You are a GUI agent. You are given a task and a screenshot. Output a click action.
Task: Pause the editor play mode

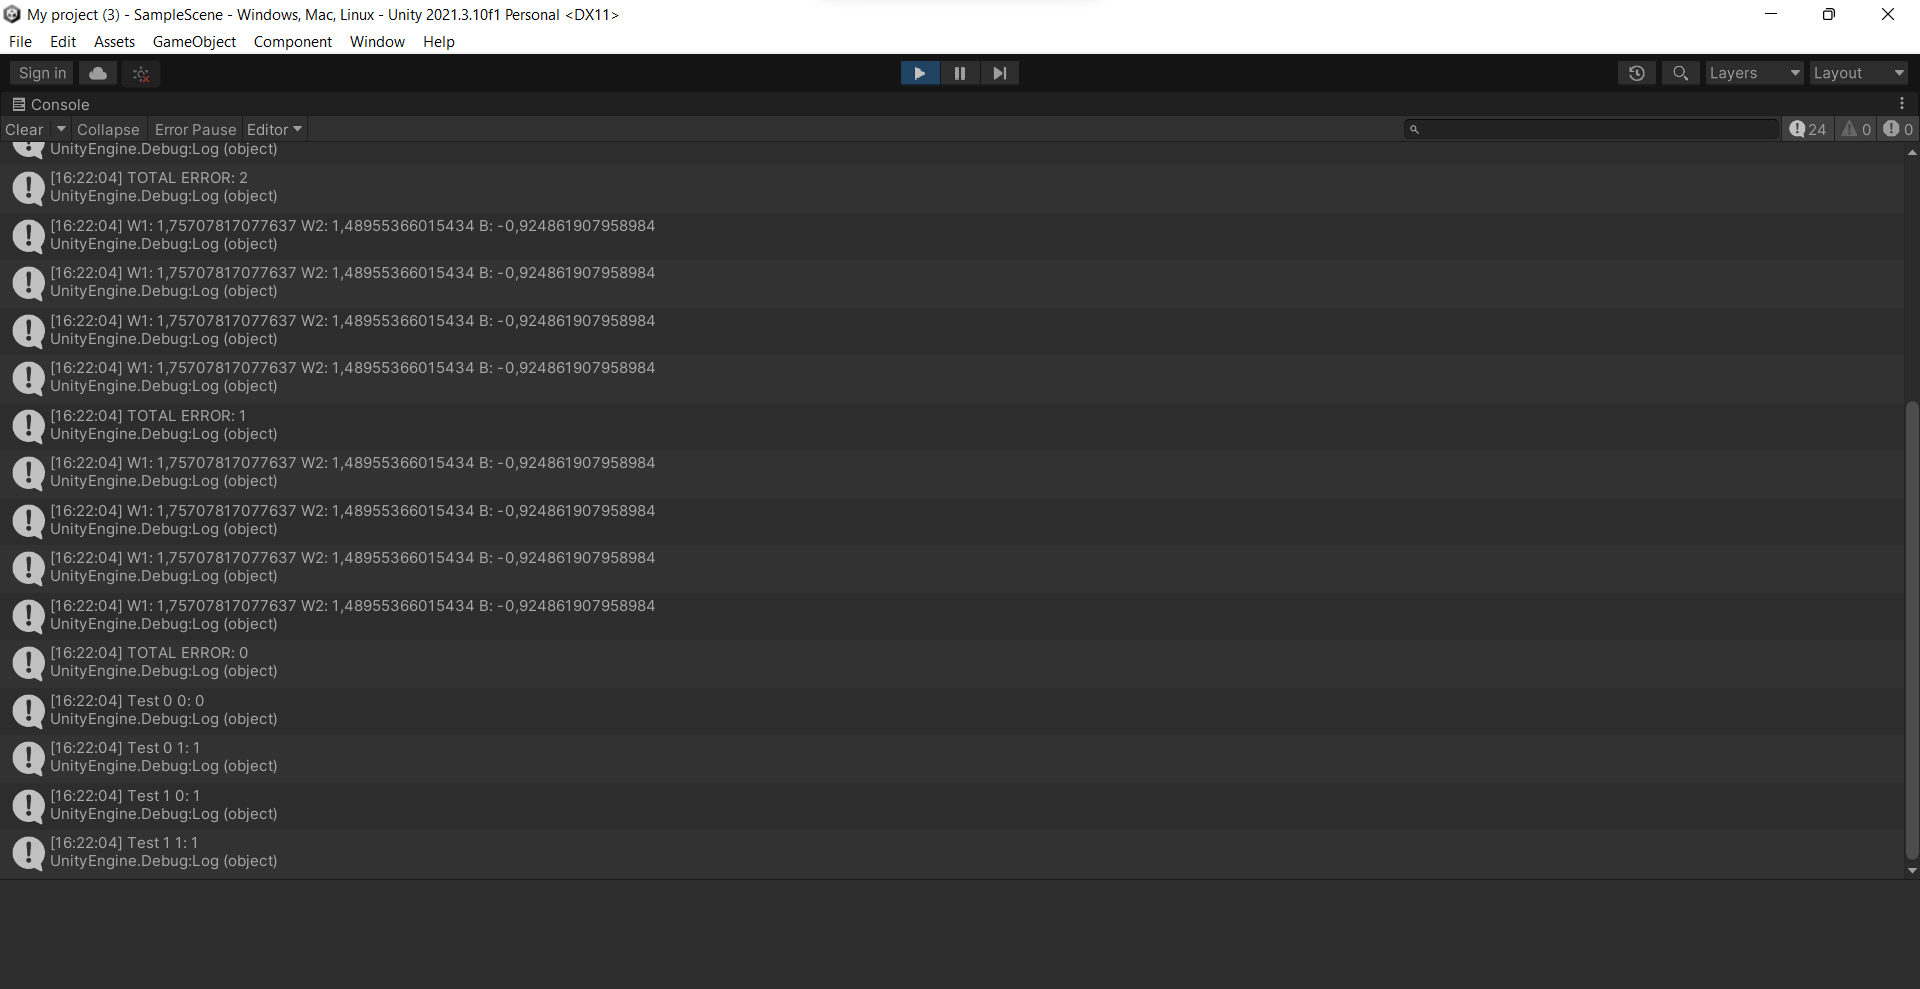tap(959, 73)
